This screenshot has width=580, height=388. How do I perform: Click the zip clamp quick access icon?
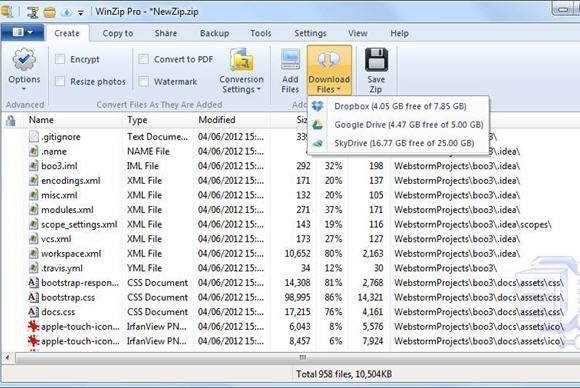click(33, 12)
